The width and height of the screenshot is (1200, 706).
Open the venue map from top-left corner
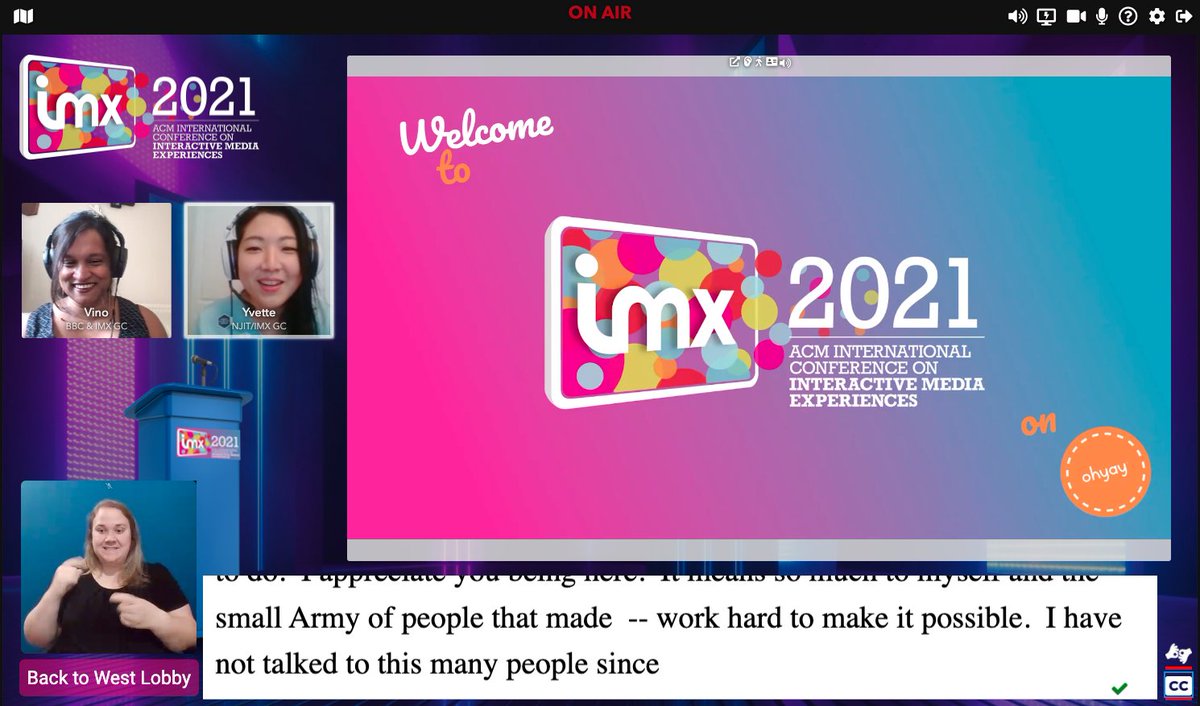23,16
